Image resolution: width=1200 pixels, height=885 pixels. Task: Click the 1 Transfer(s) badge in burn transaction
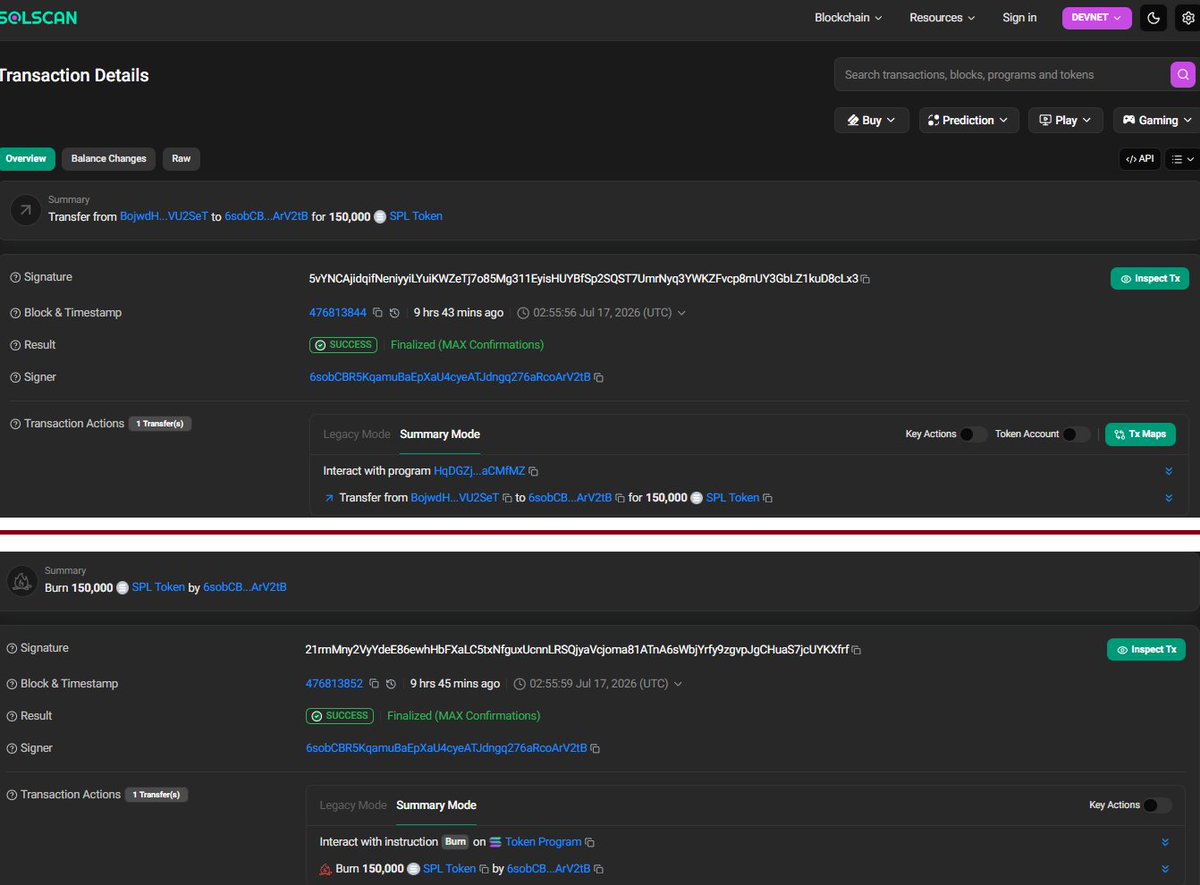(158, 795)
